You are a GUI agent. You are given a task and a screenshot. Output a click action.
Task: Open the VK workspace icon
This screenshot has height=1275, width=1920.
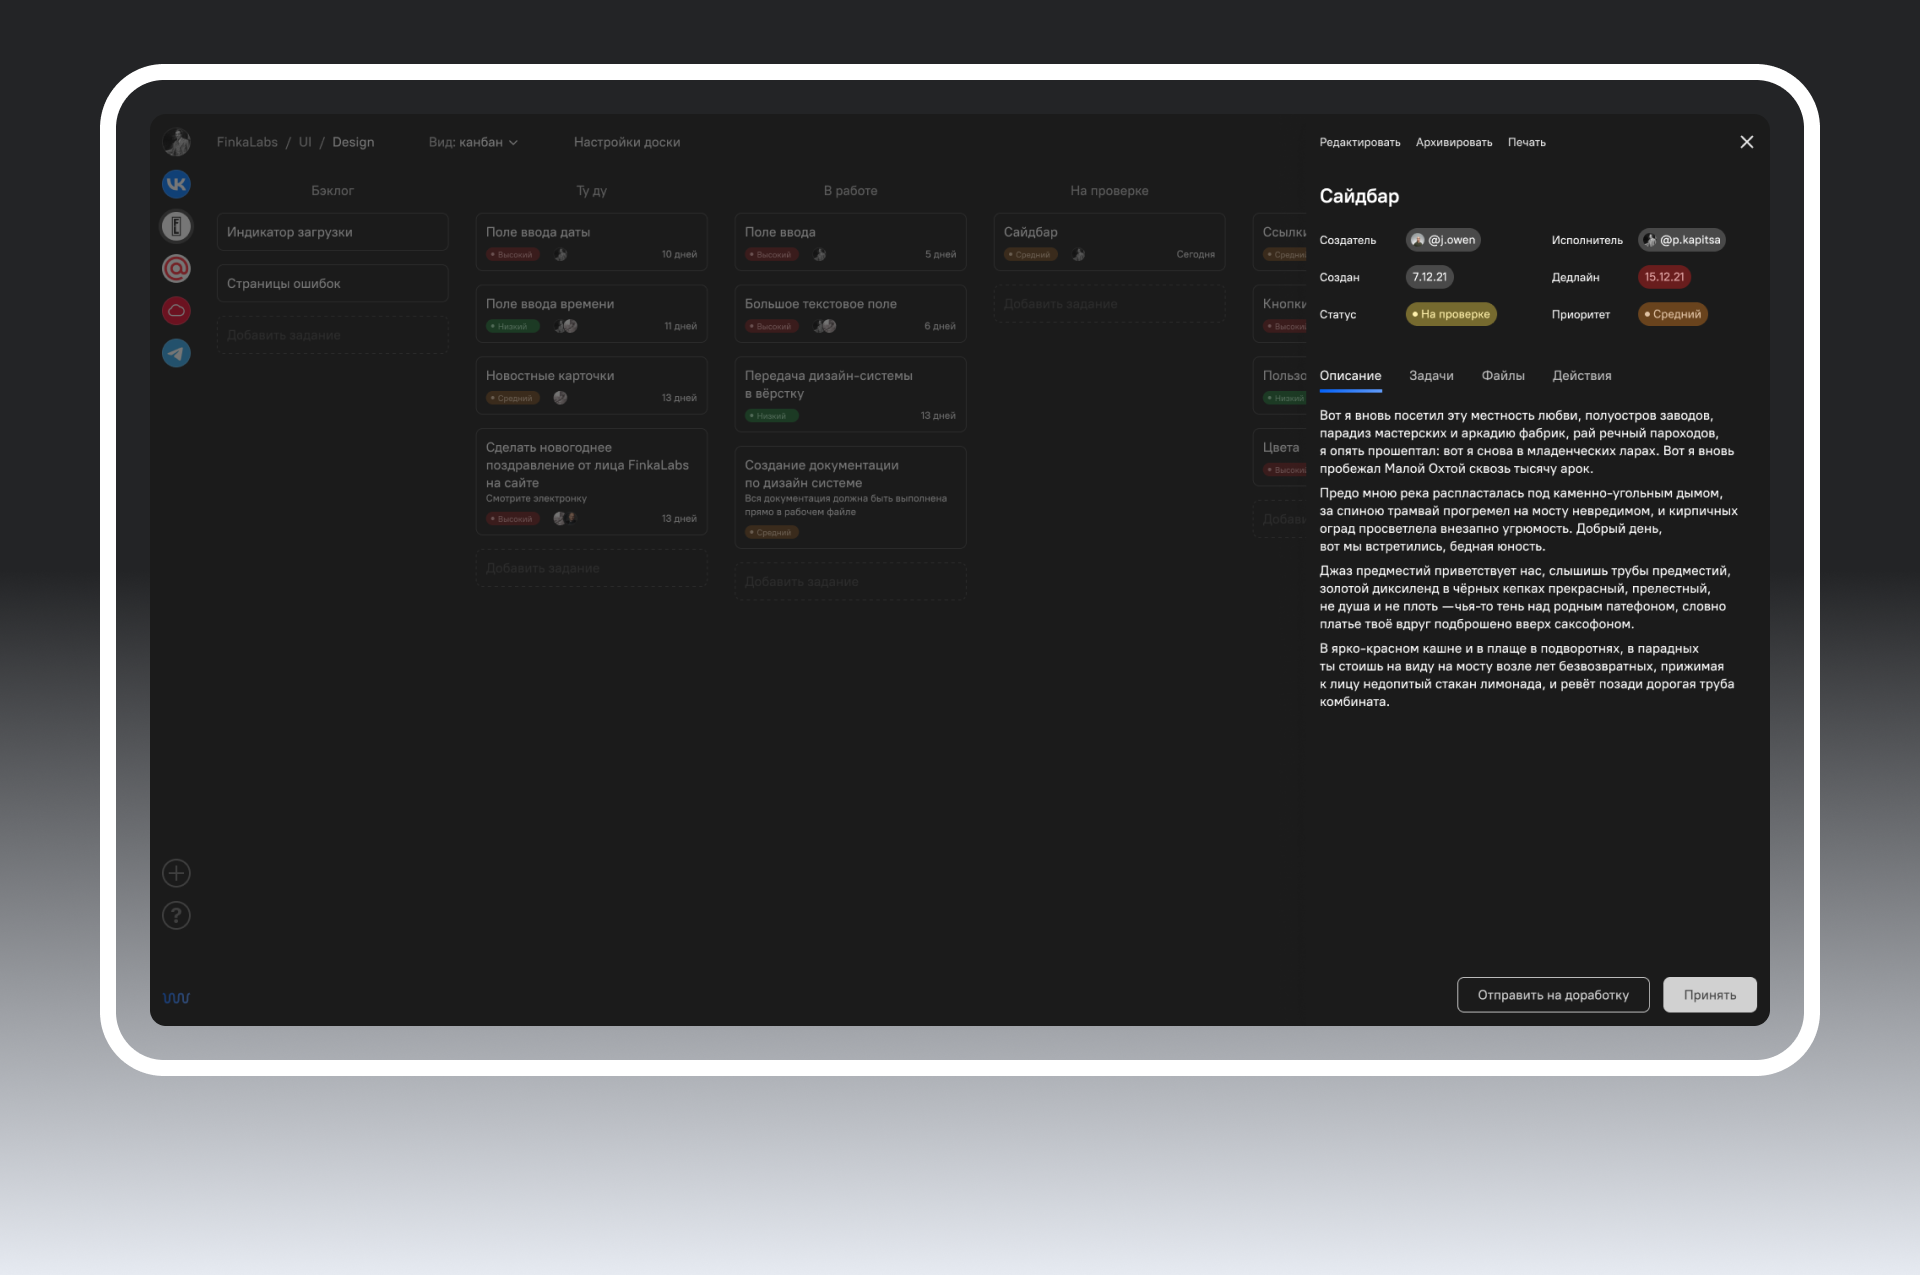click(x=176, y=184)
